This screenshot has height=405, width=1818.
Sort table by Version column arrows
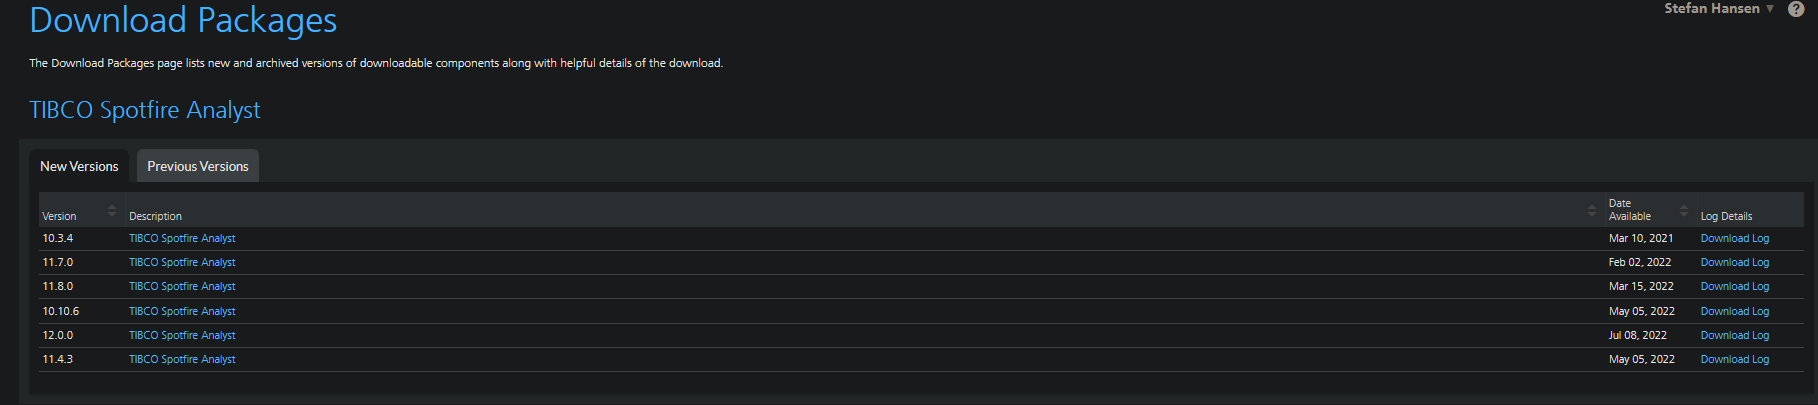(112, 210)
